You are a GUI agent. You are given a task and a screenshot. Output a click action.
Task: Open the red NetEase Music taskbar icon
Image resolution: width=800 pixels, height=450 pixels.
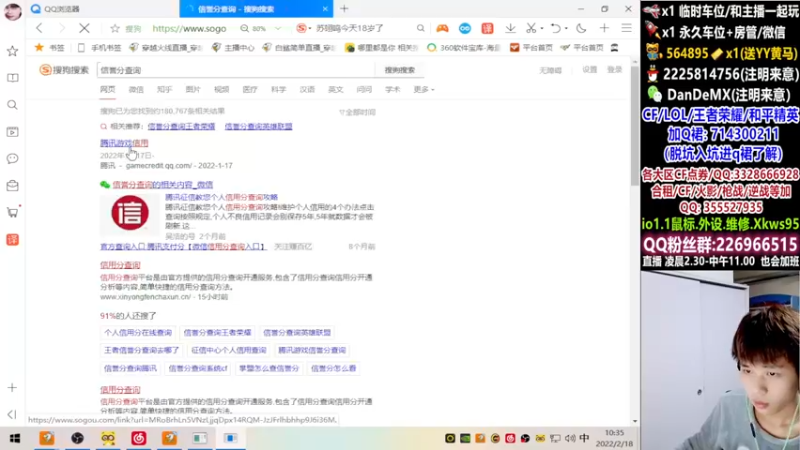[x=139, y=438]
